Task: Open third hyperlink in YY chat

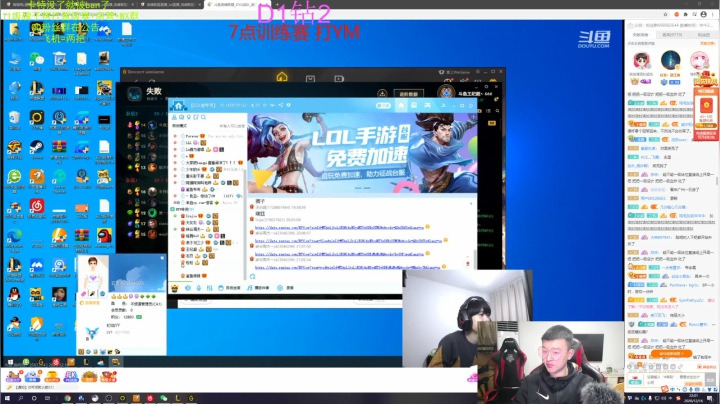Action: click(339, 254)
